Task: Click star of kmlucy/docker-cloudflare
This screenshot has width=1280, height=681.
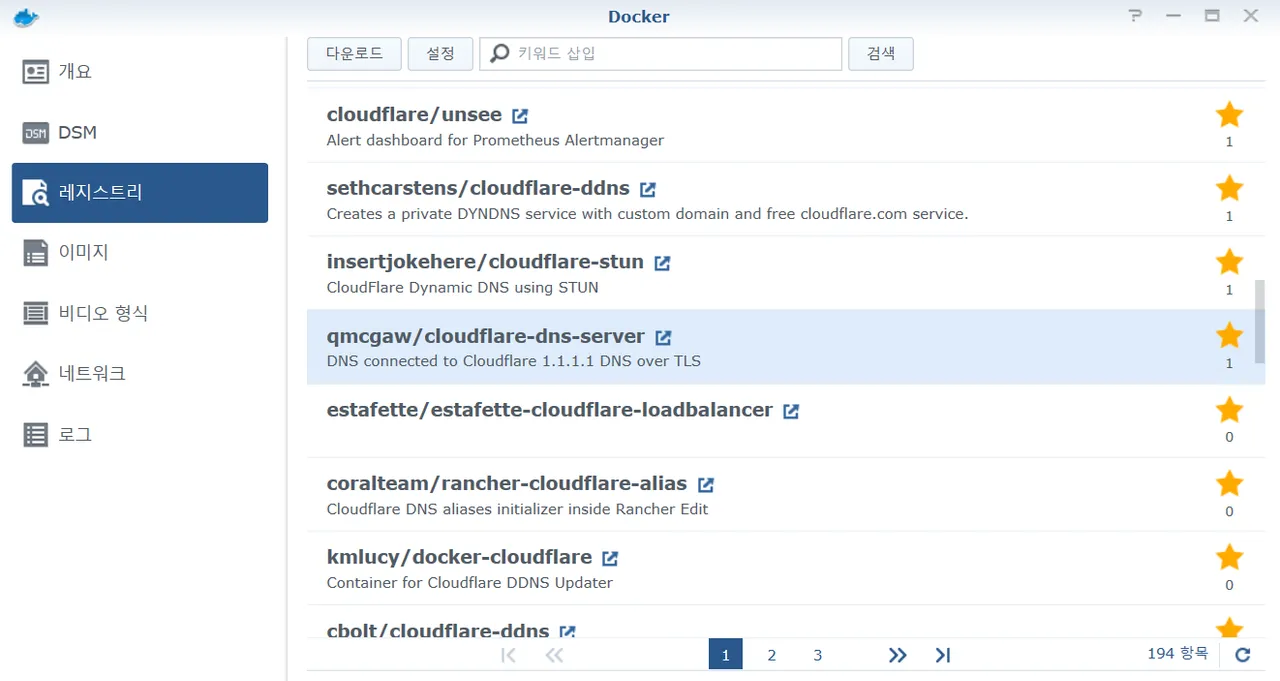Action: (x=1229, y=557)
